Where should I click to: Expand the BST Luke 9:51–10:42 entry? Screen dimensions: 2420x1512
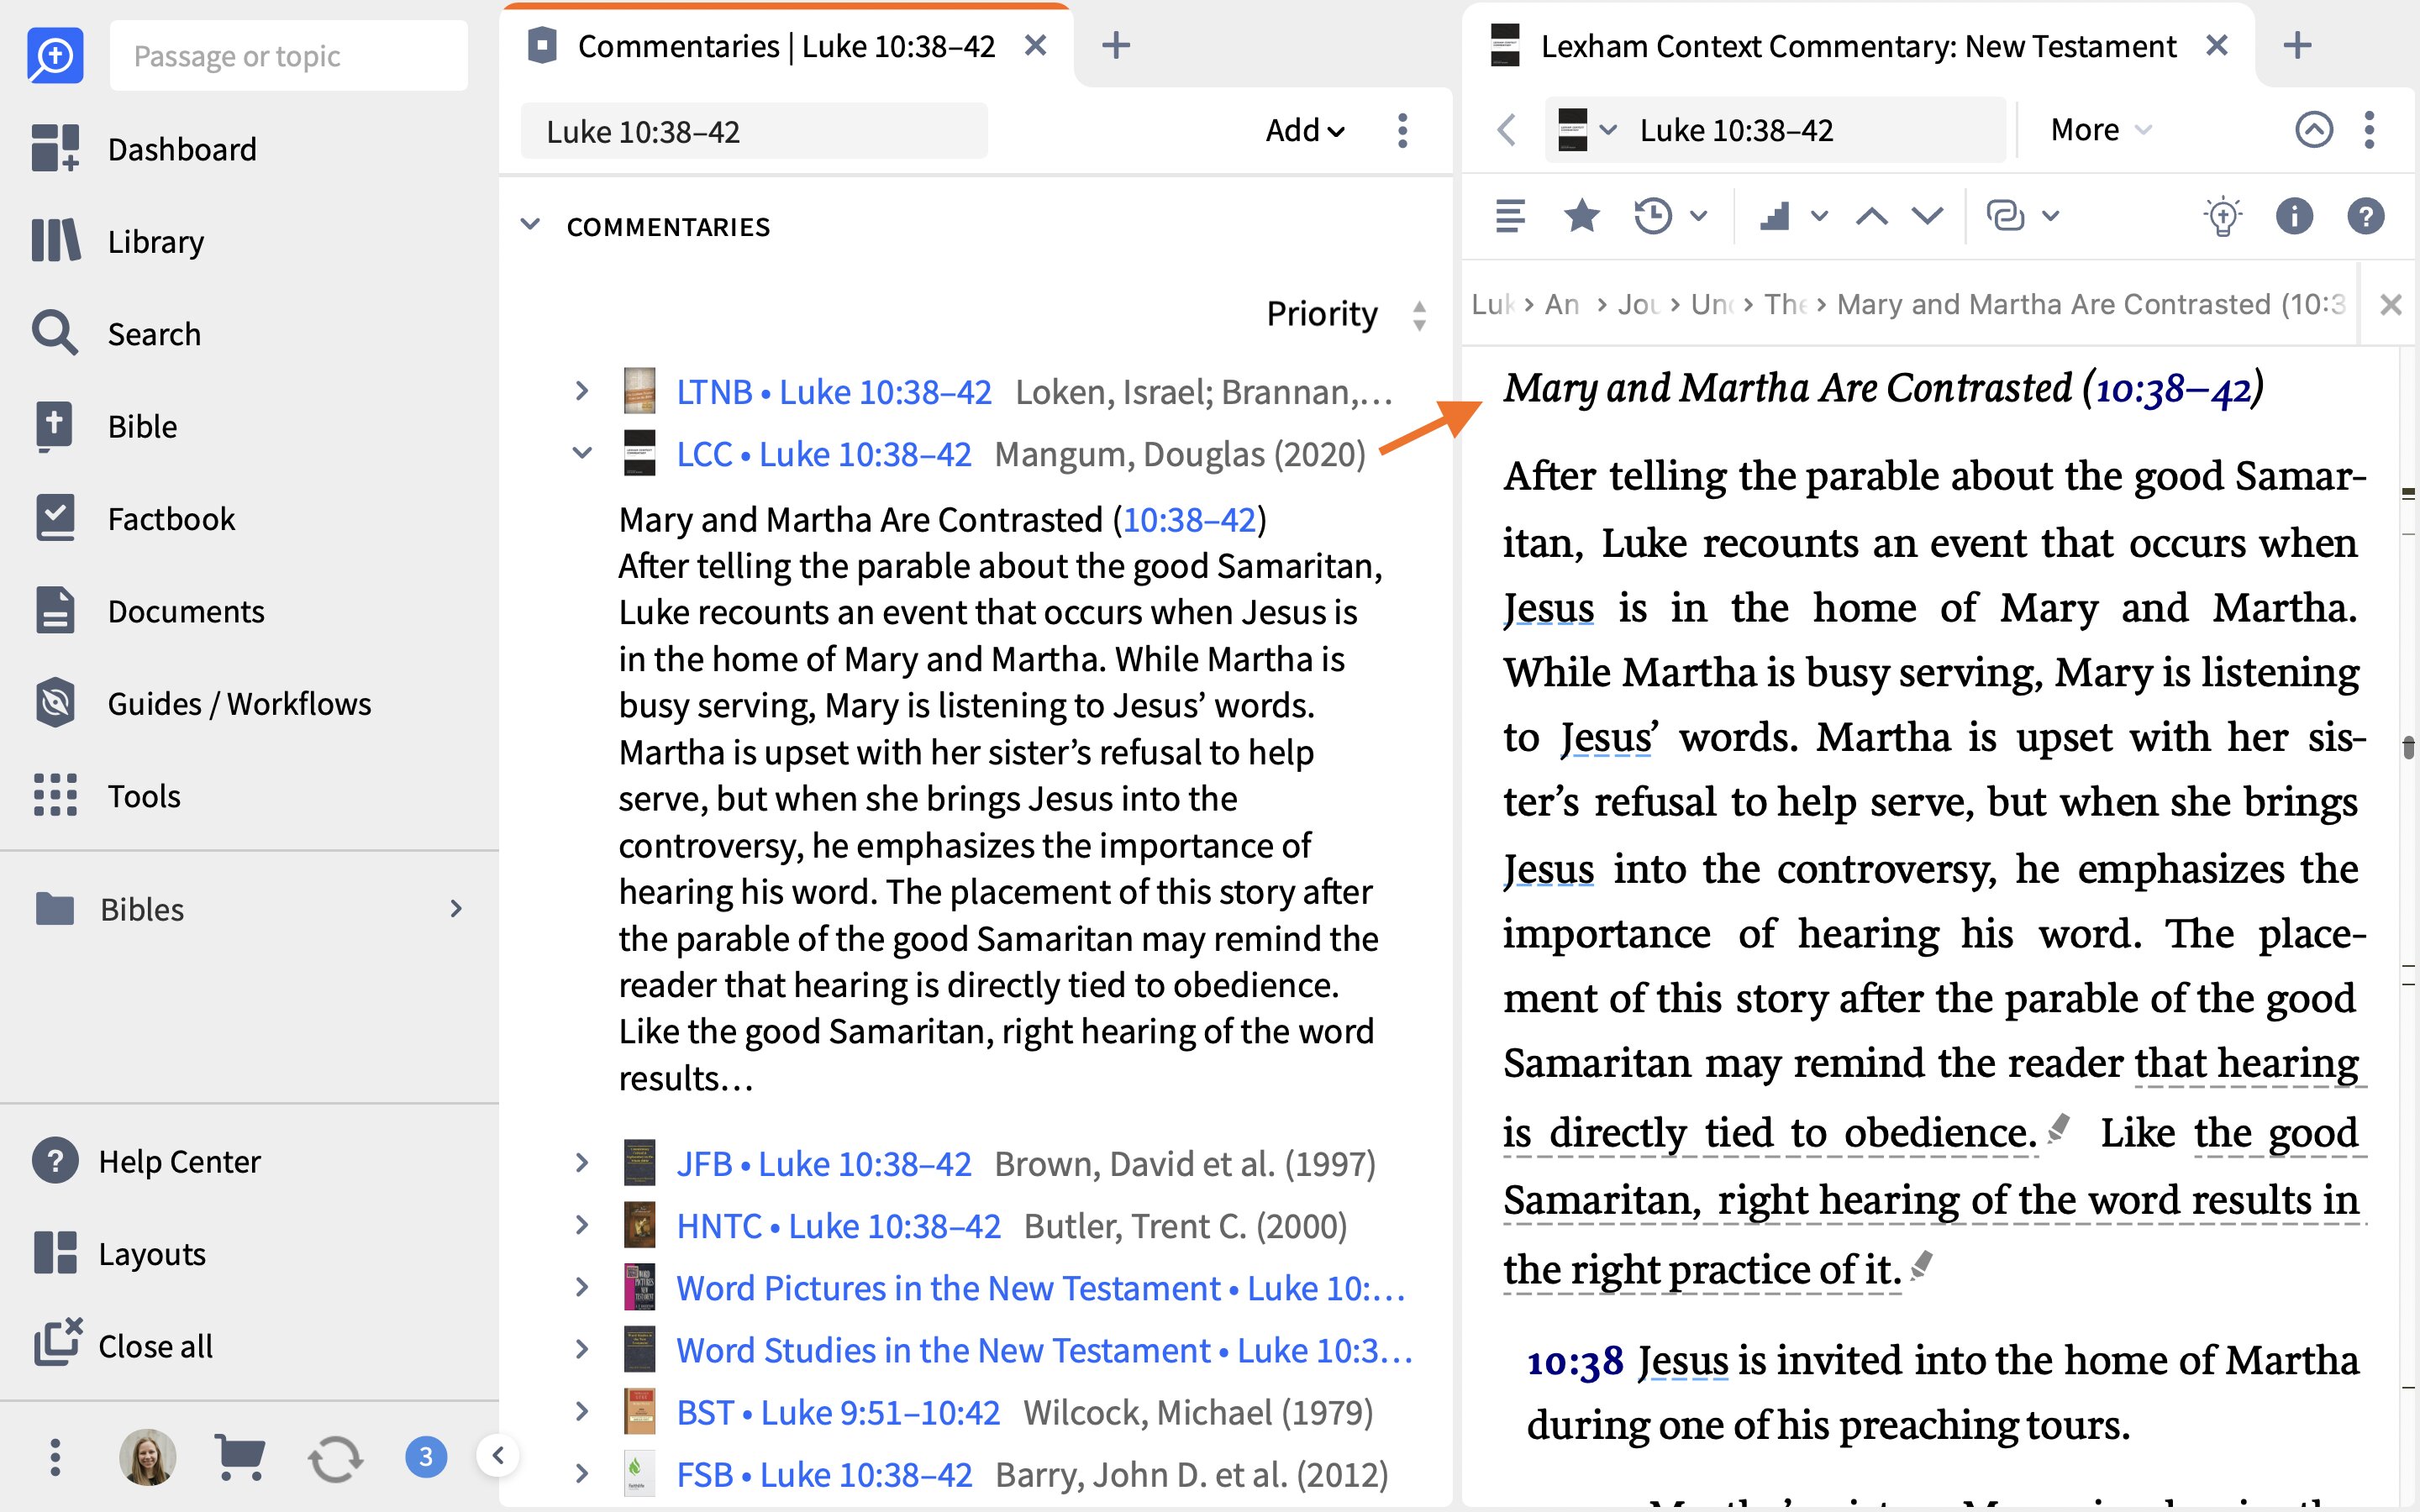(x=581, y=1411)
